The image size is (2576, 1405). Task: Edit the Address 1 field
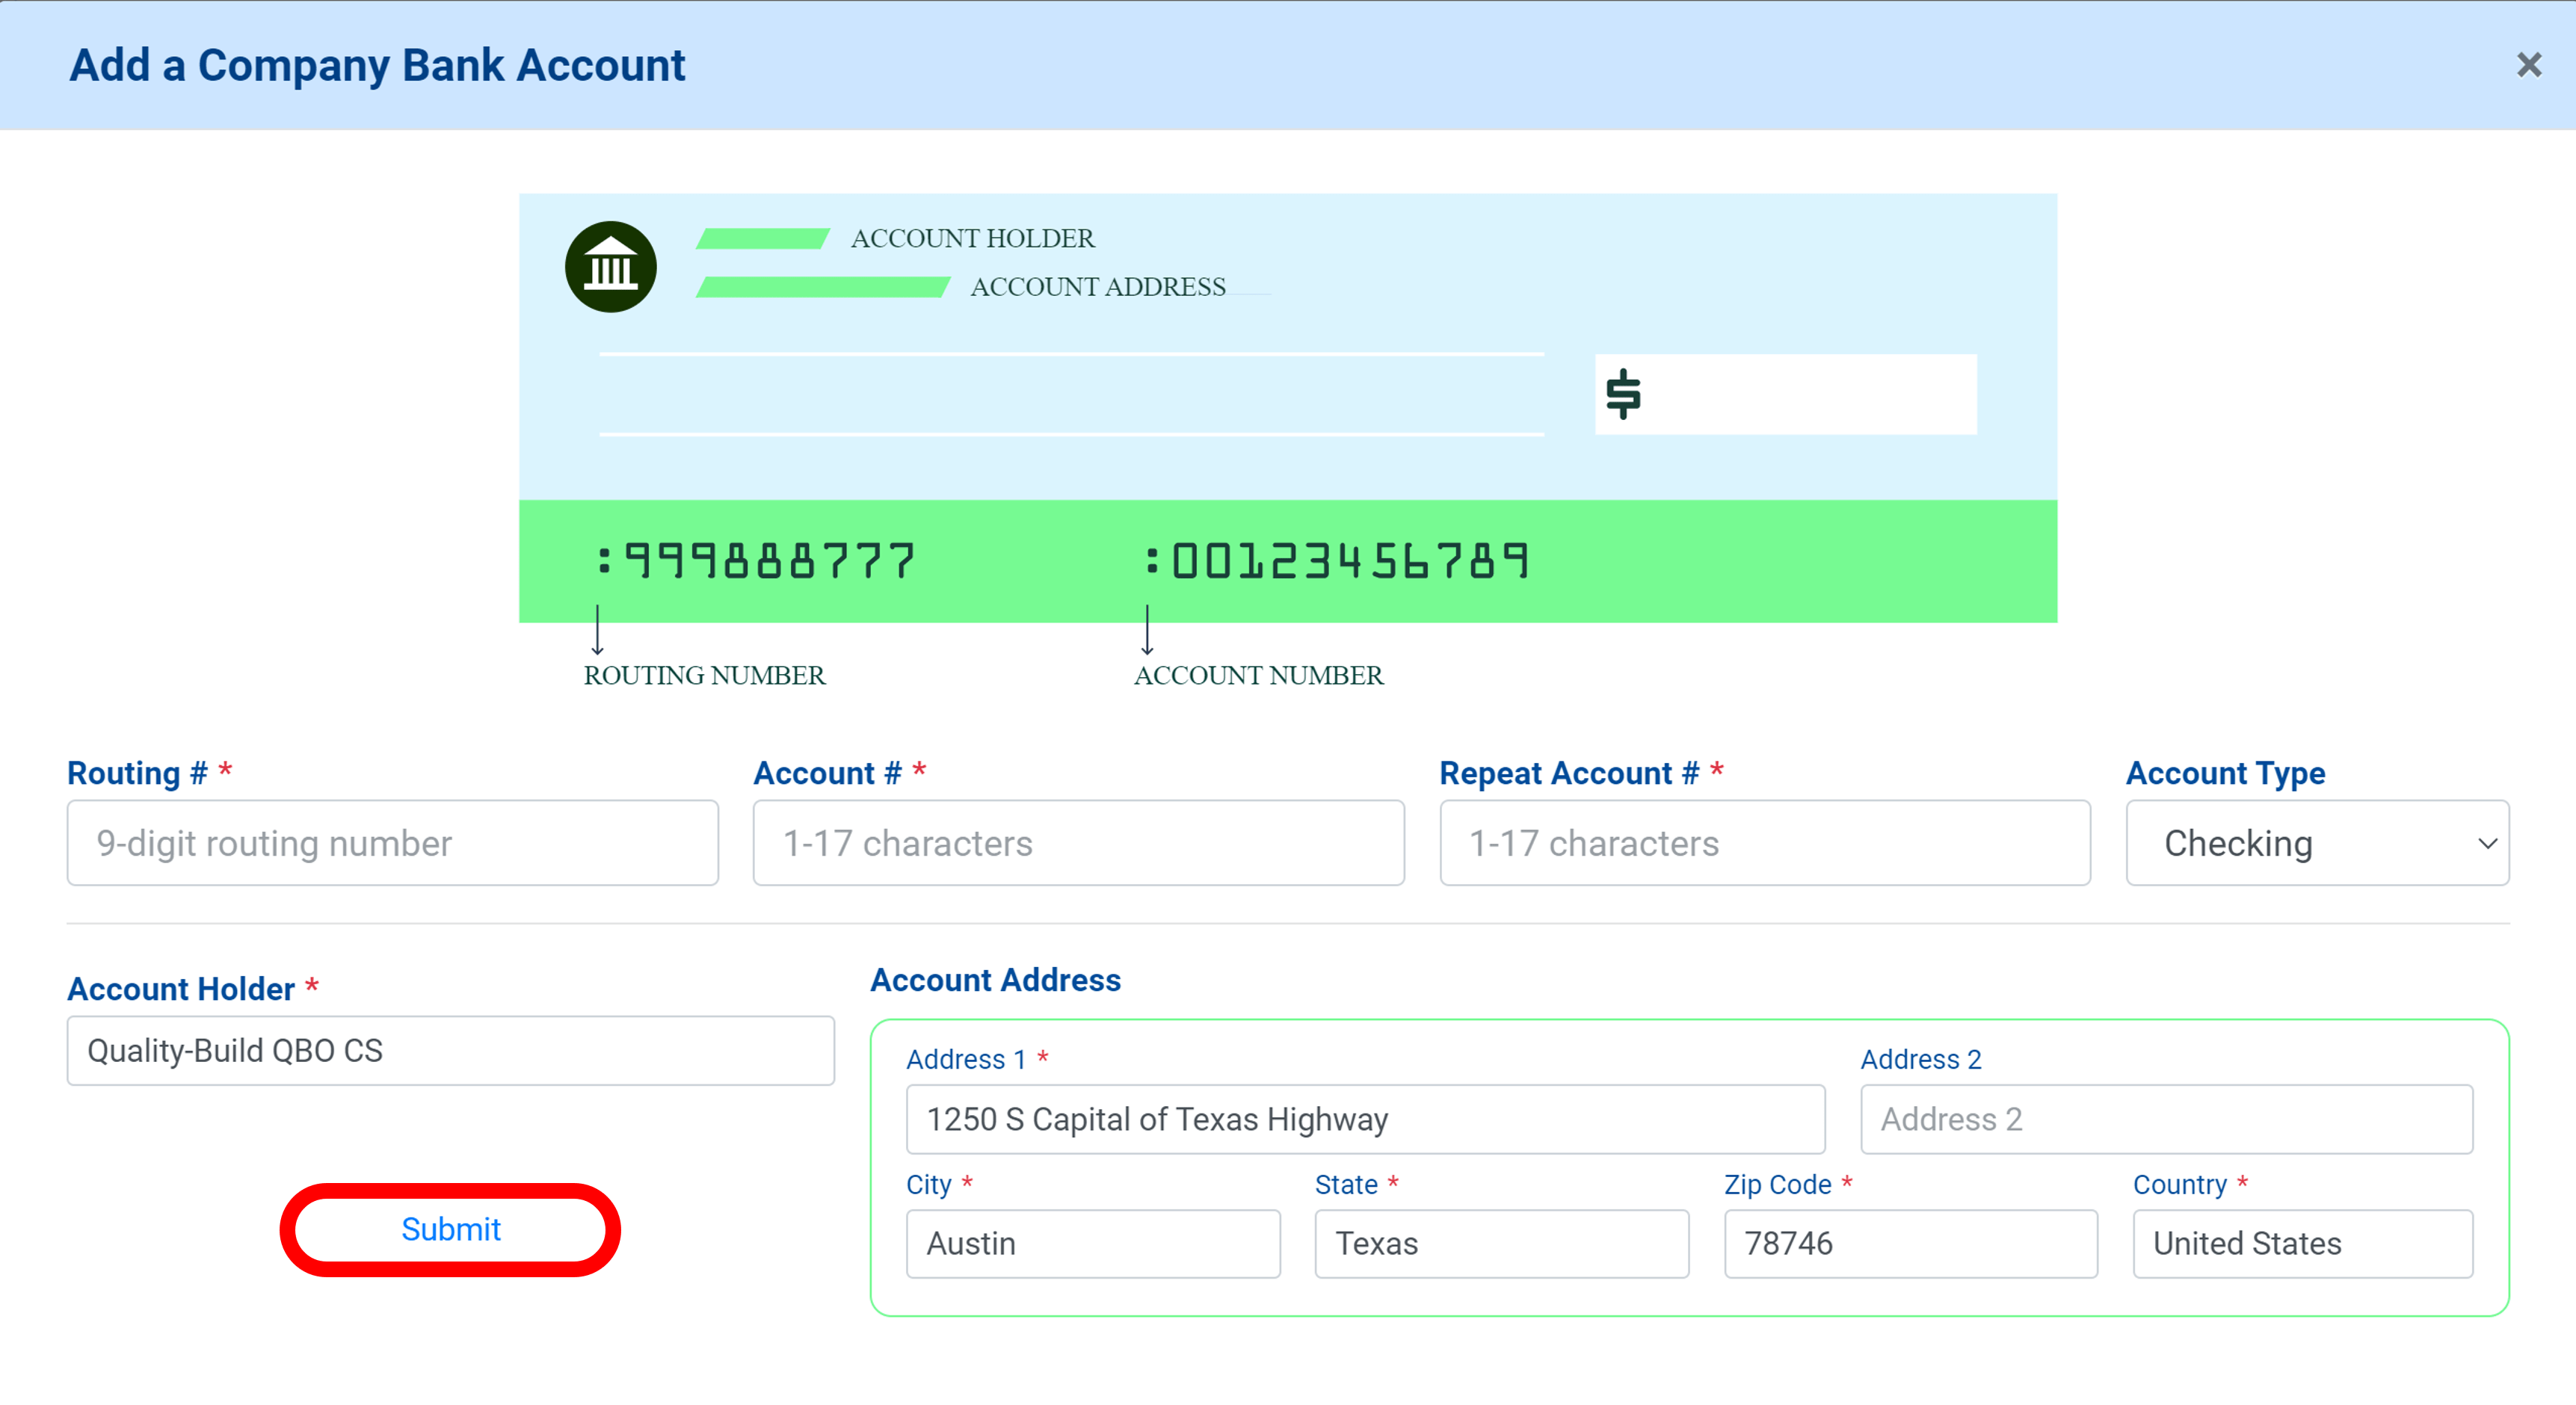(x=1365, y=1119)
